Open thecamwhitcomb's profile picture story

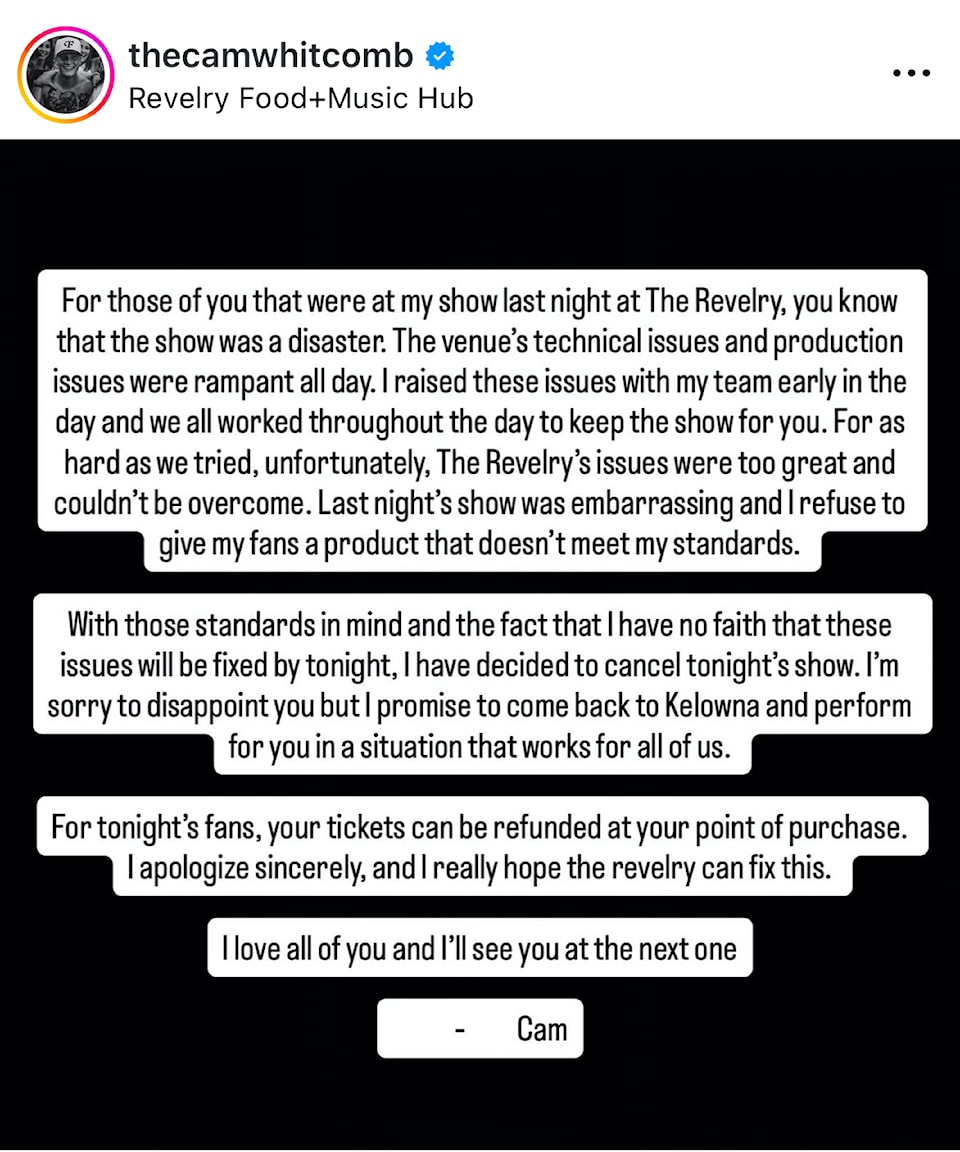[66, 74]
